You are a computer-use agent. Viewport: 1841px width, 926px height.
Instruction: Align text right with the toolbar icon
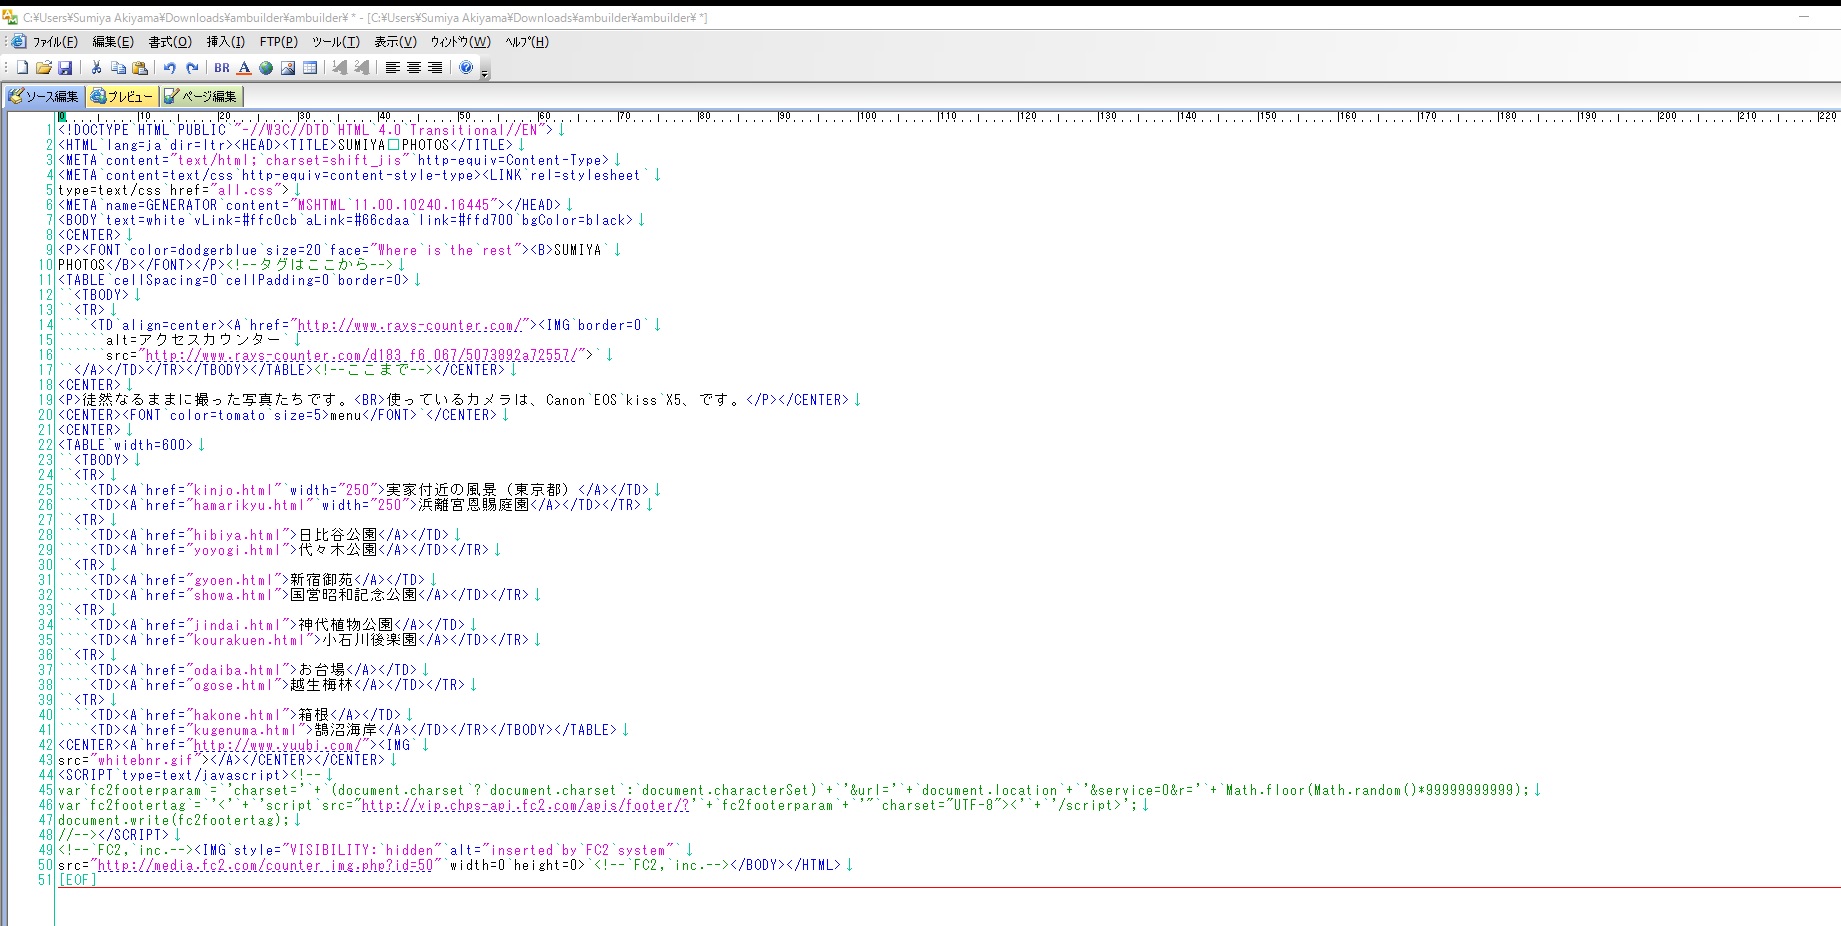coord(436,68)
